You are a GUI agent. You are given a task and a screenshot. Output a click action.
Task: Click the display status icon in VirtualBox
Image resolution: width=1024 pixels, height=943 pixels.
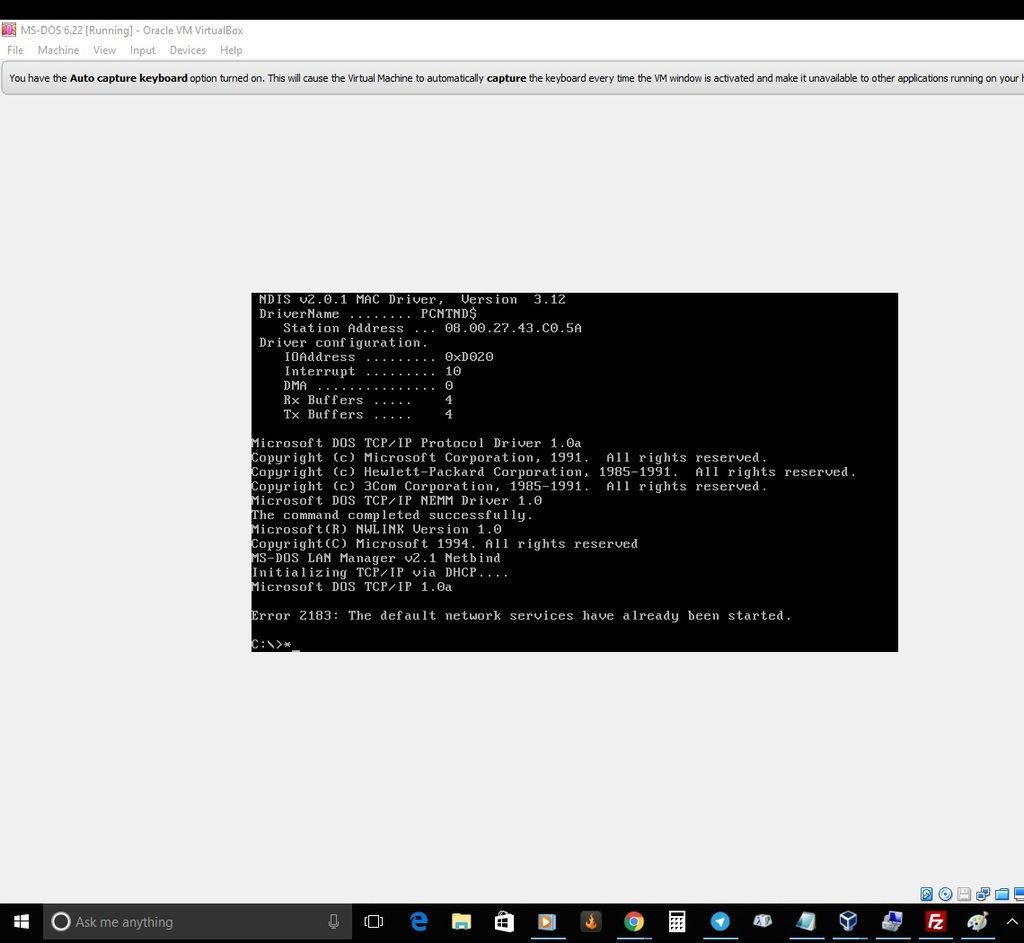(1019, 892)
